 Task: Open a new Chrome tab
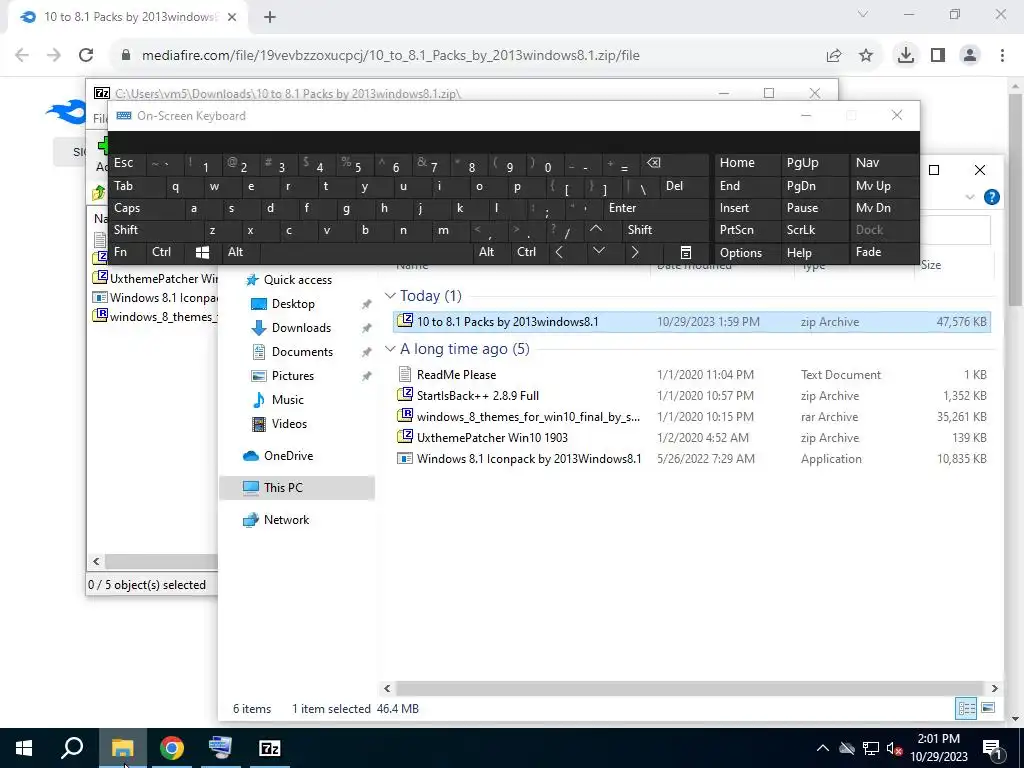[270, 18]
